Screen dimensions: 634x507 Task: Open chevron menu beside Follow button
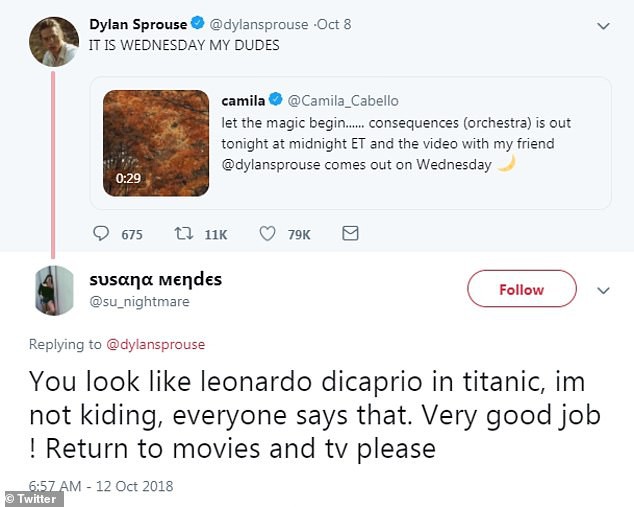[x=603, y=290]
